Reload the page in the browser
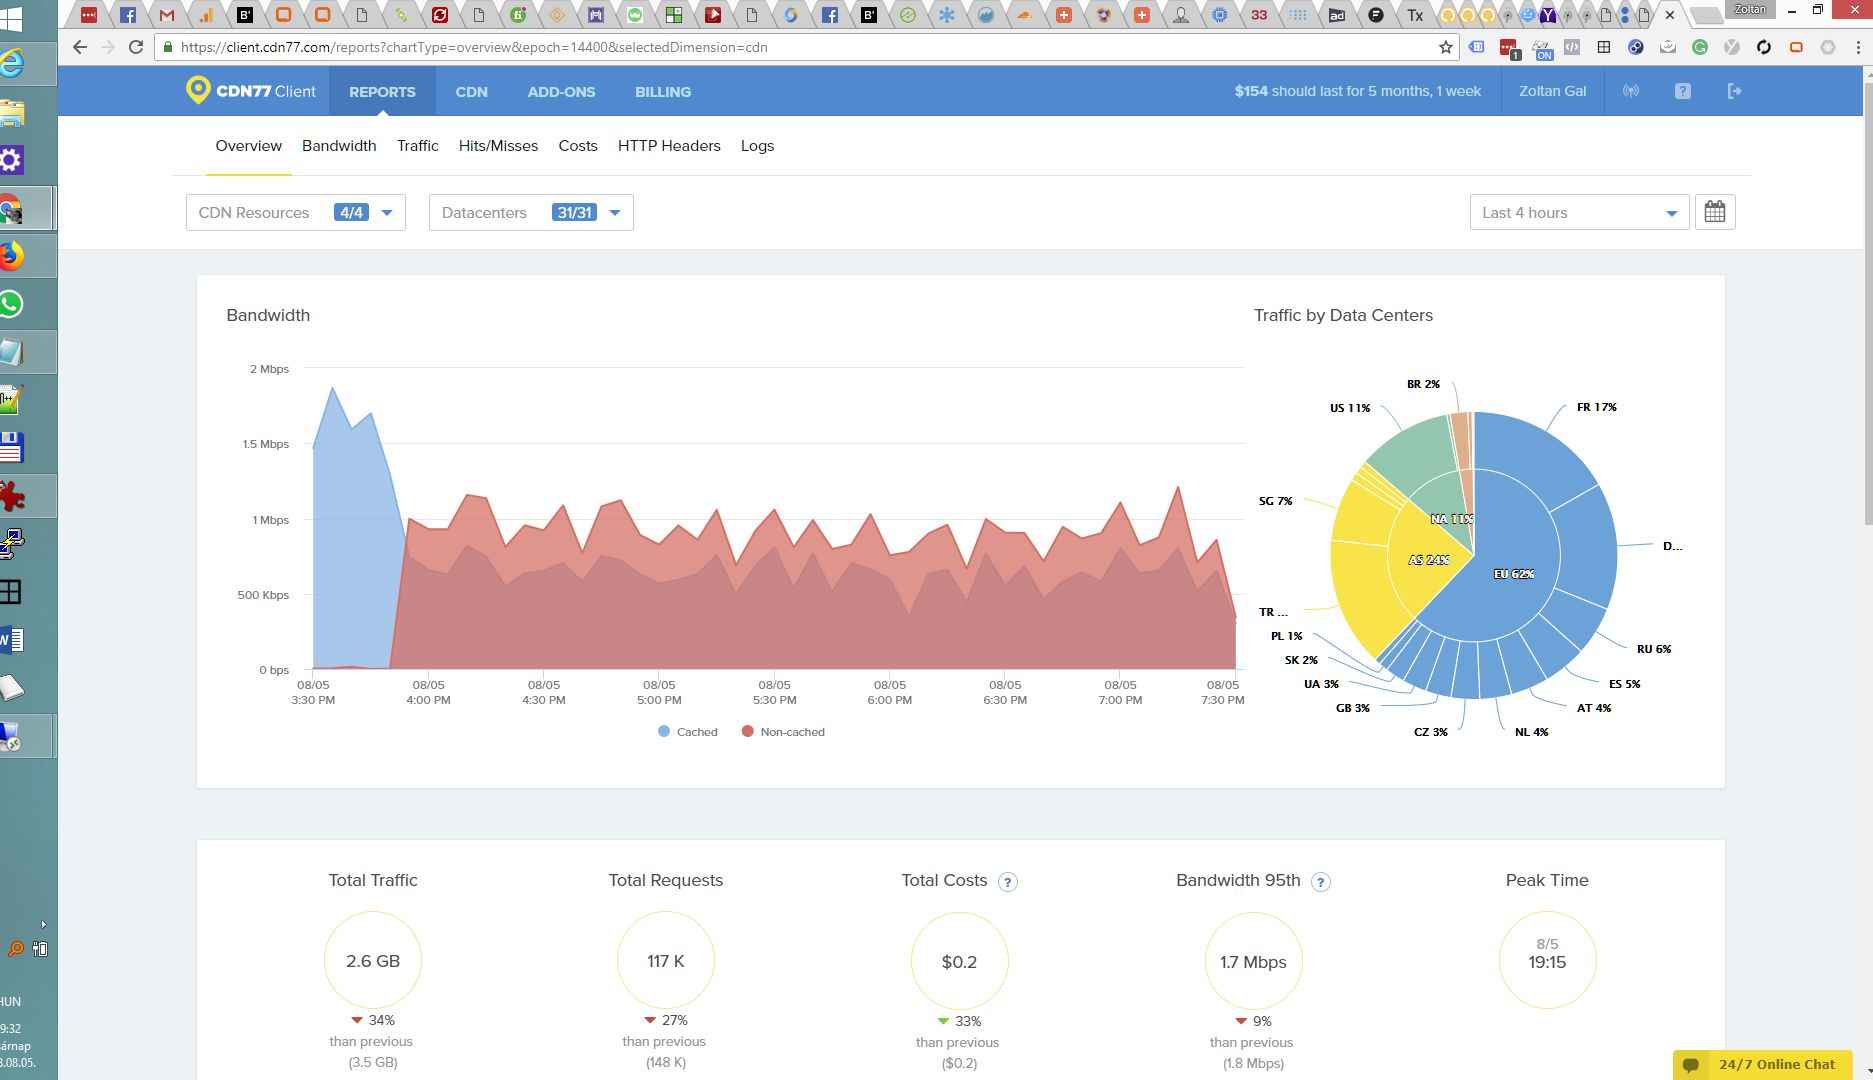 [136, 47]
